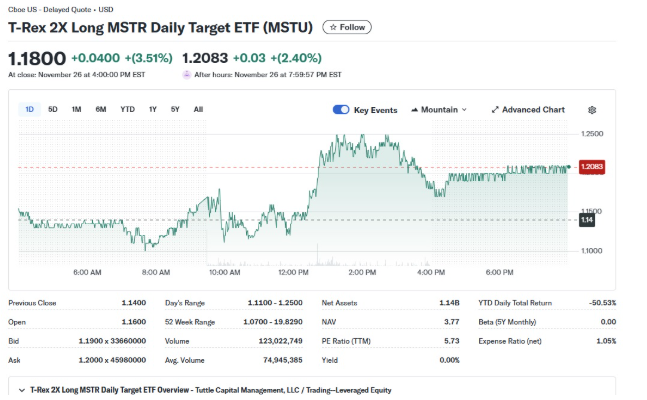Show the 6M chart range
Screen dimensions: 647x400
[101, 109]
